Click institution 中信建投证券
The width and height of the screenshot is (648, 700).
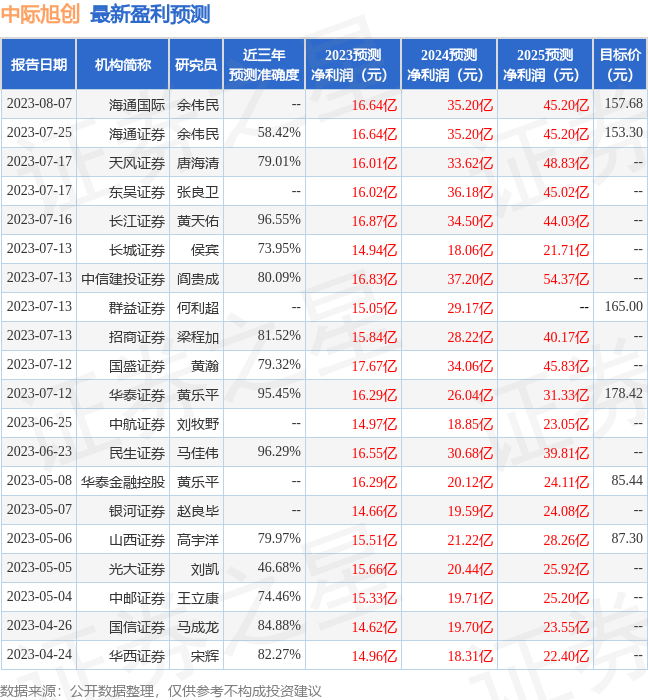(123, 279)
